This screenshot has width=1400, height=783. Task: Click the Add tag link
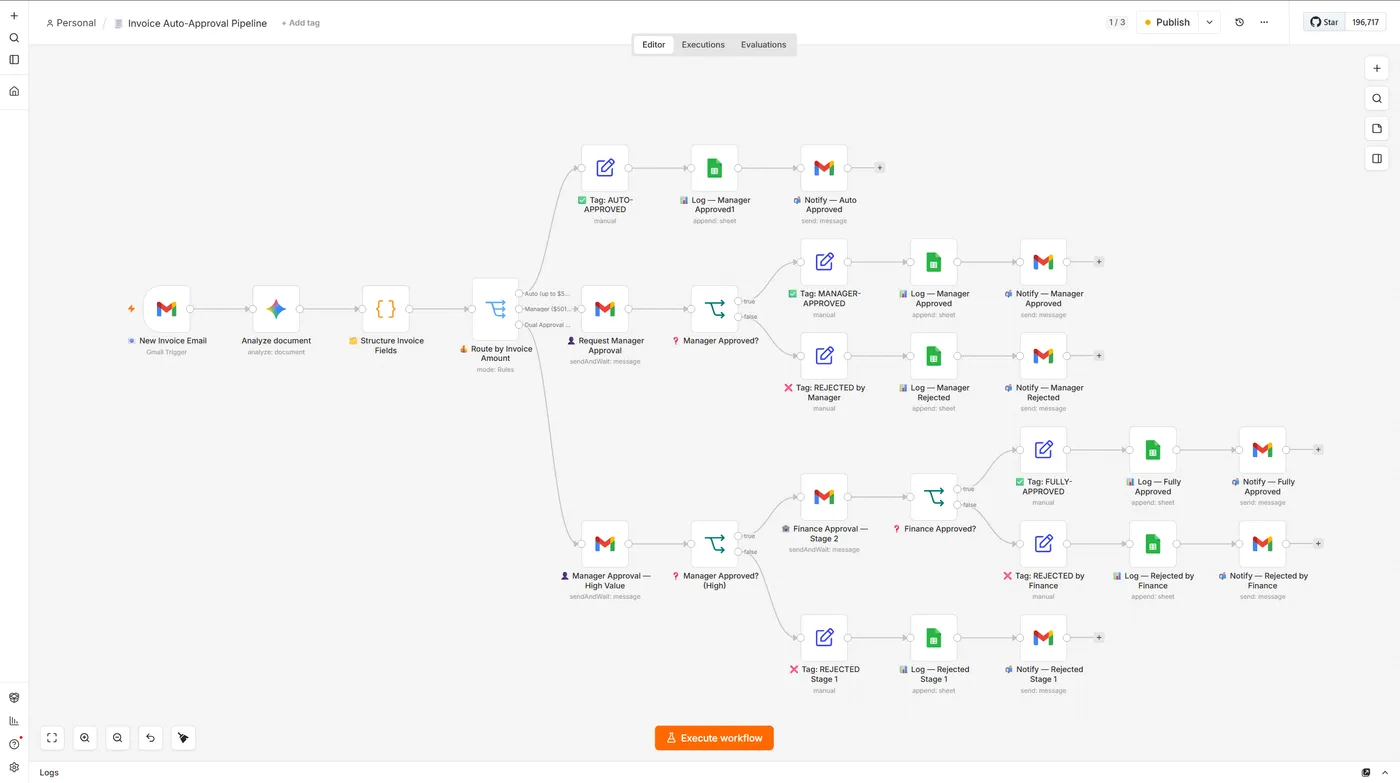pos(301,23)
